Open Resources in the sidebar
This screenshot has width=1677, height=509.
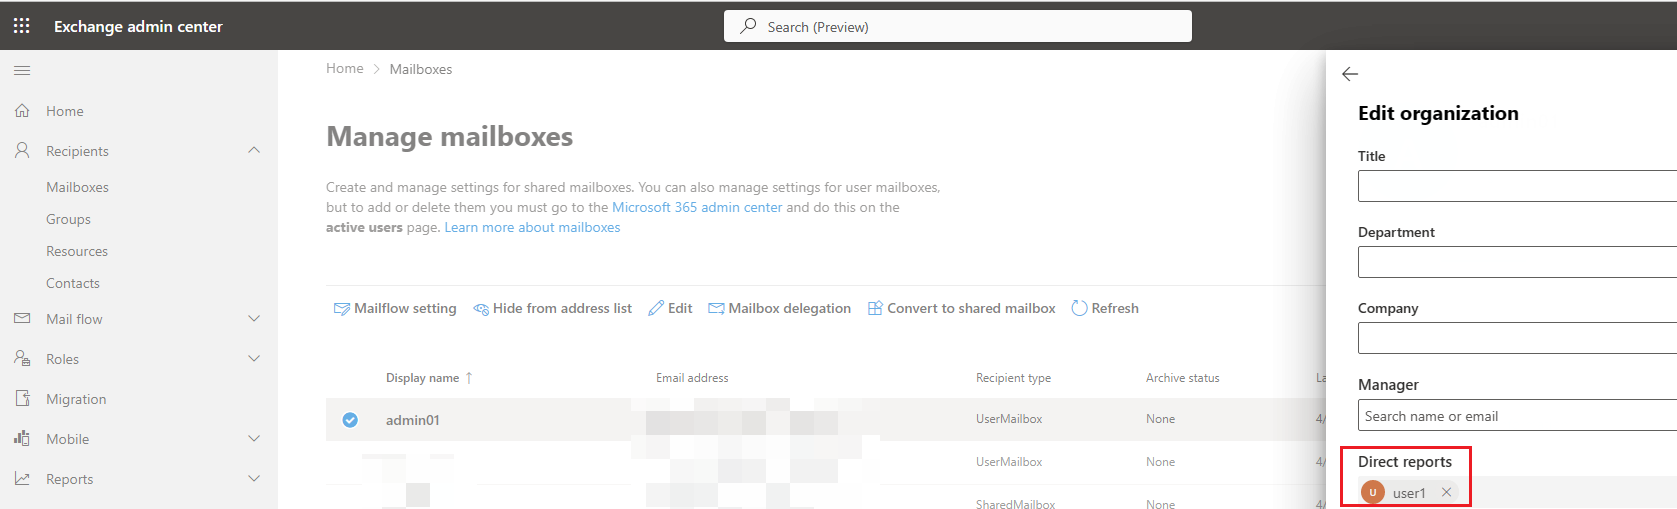pyautogui.click(x=77, y=251)
